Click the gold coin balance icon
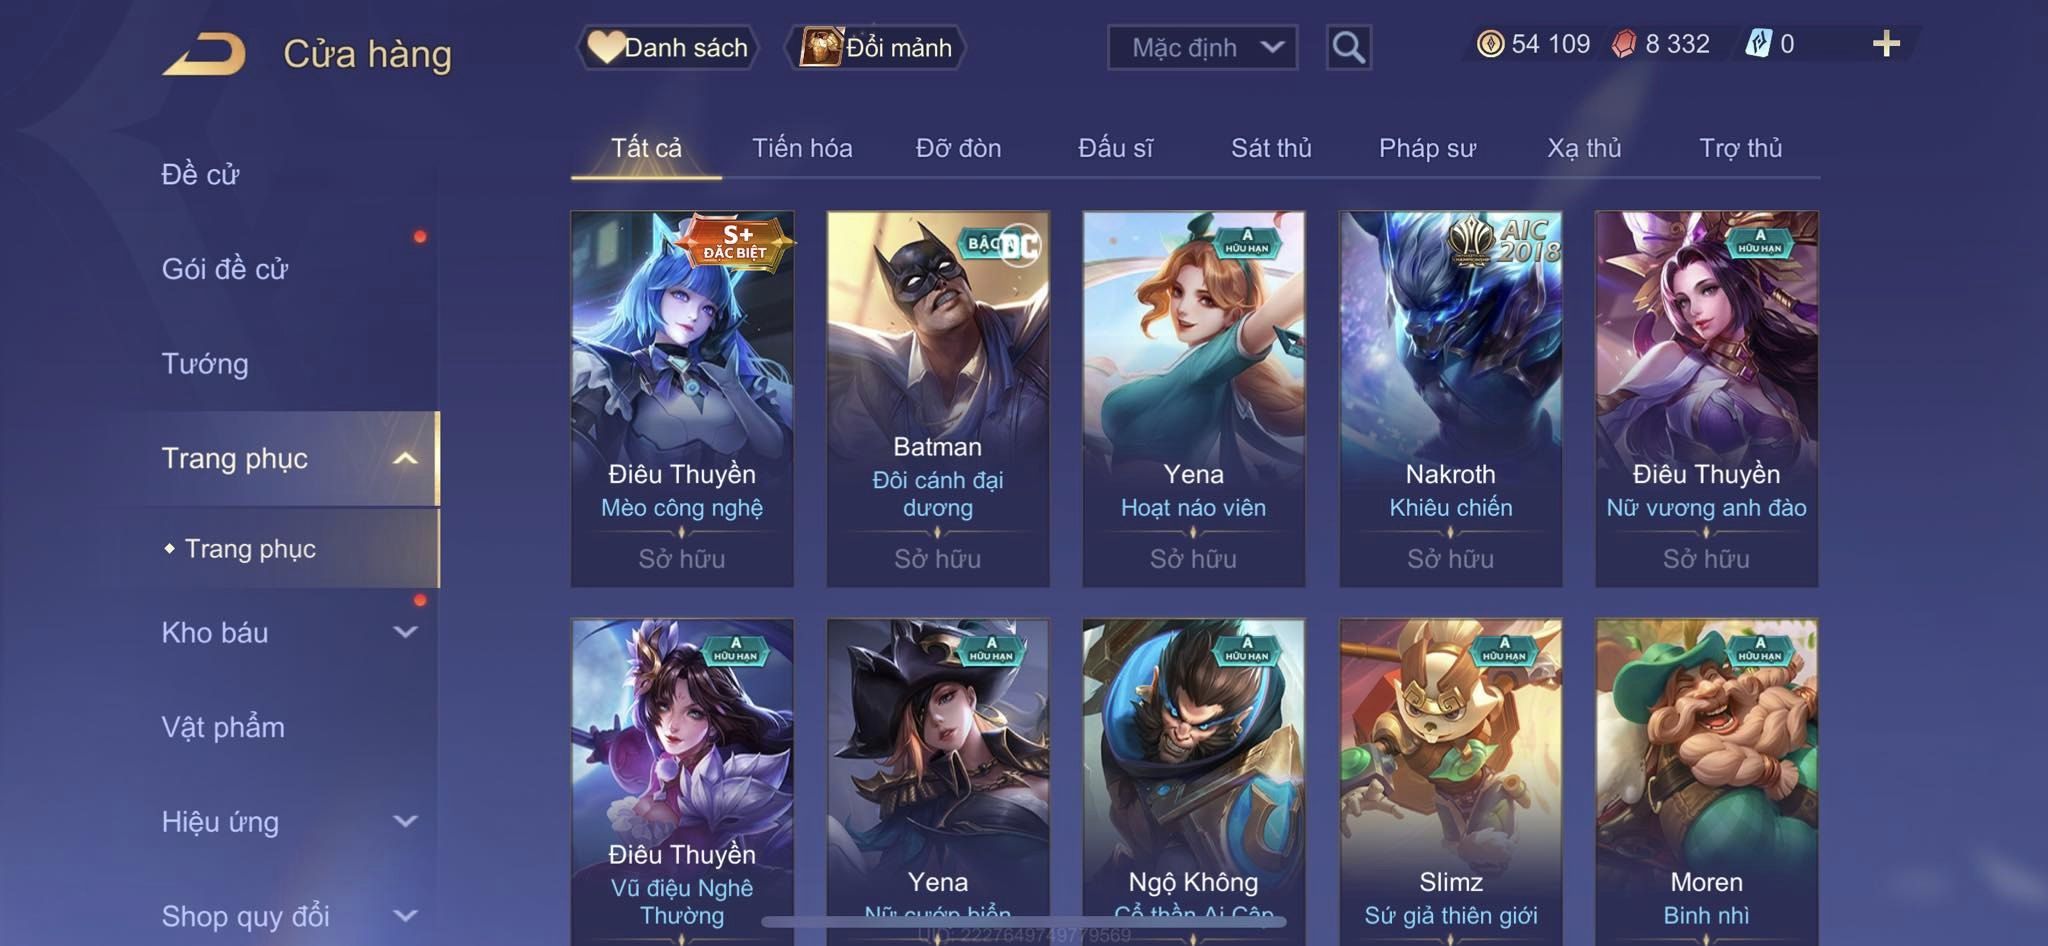The height and width of the screenshot is (946, 2048). pyautogui.click(x=1490, y=44)
